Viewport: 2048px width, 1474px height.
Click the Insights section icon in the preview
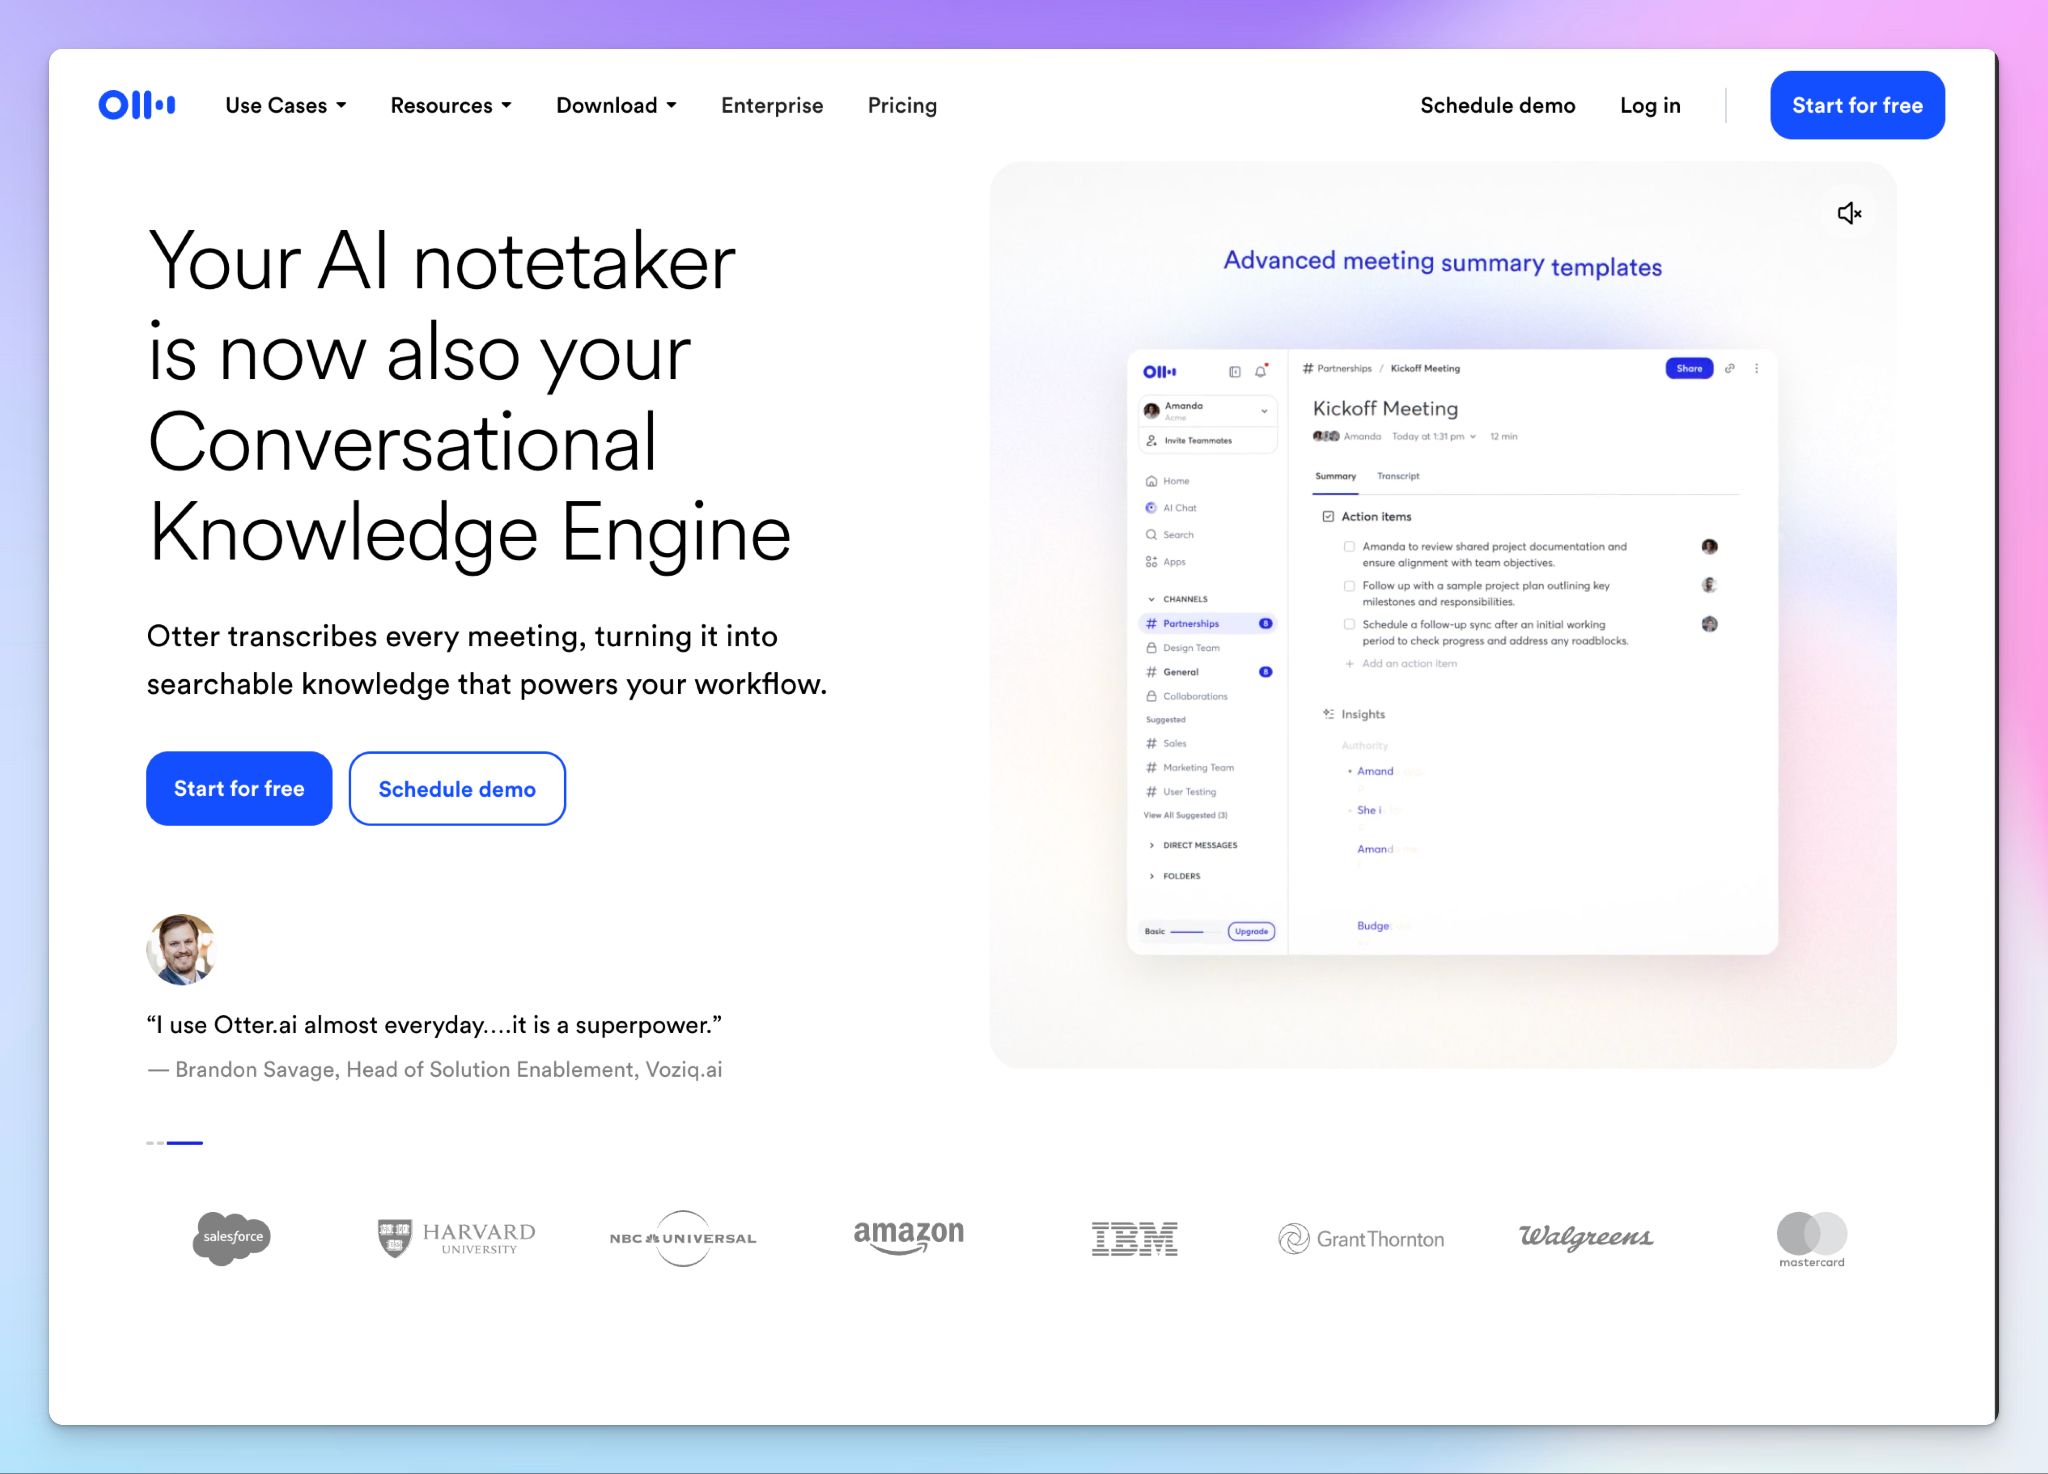tap(1328, 714)
